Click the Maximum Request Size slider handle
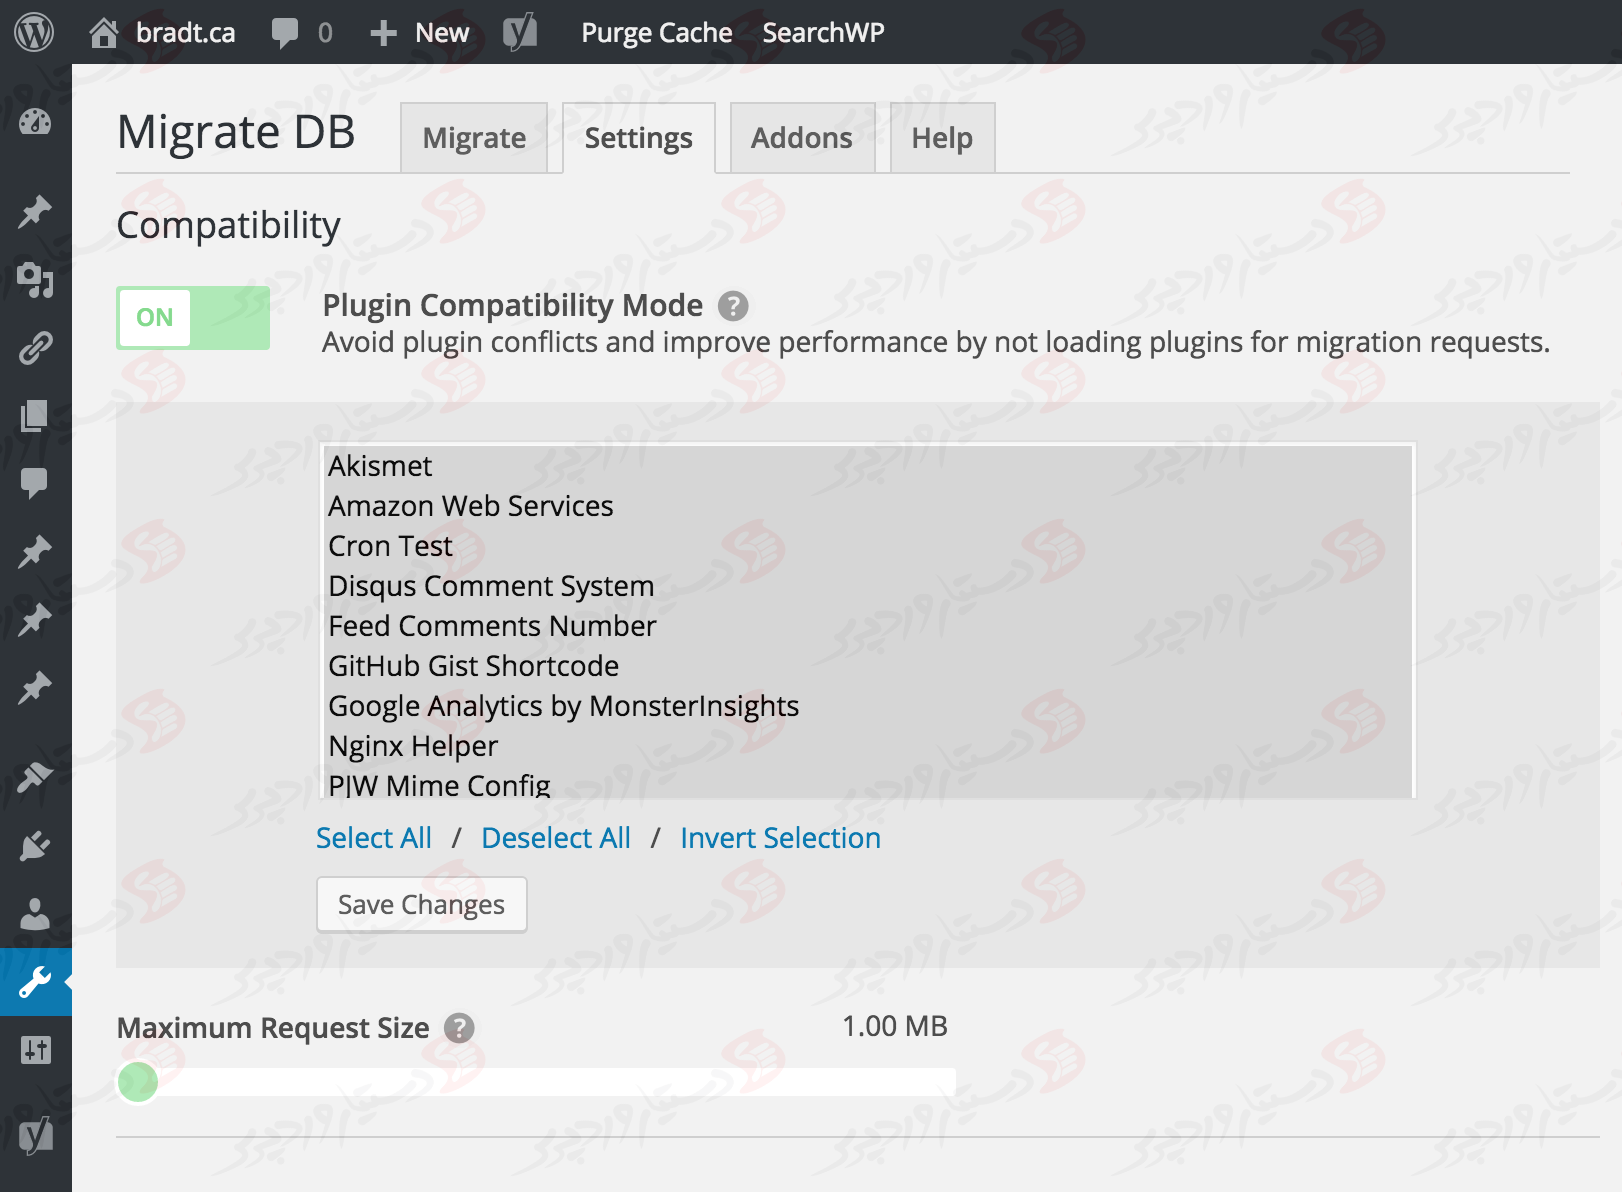The image size is (1622, 1192). (138, 1081)
